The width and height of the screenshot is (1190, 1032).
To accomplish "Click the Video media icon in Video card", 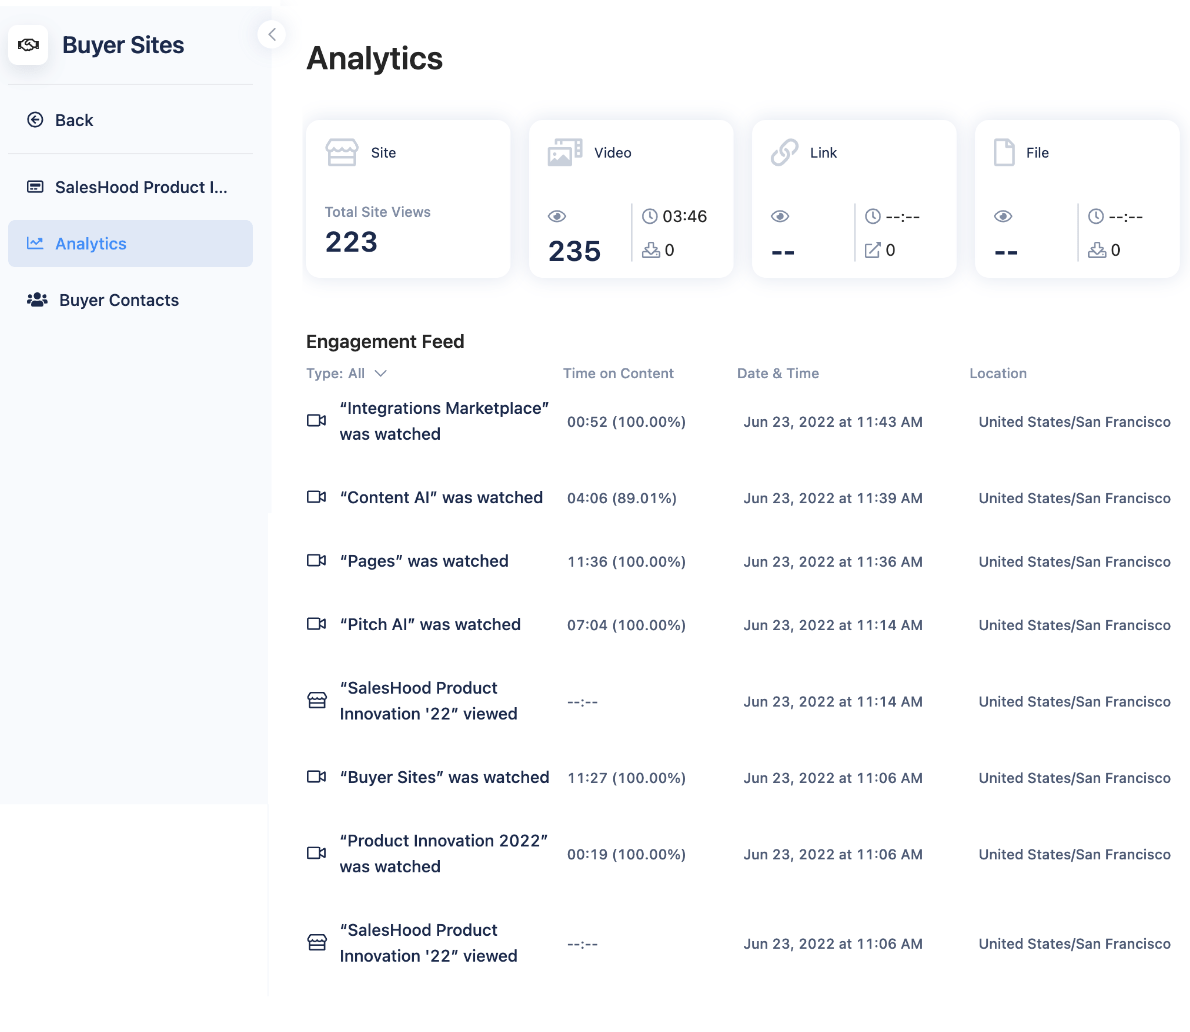I will tap(565, 152).
